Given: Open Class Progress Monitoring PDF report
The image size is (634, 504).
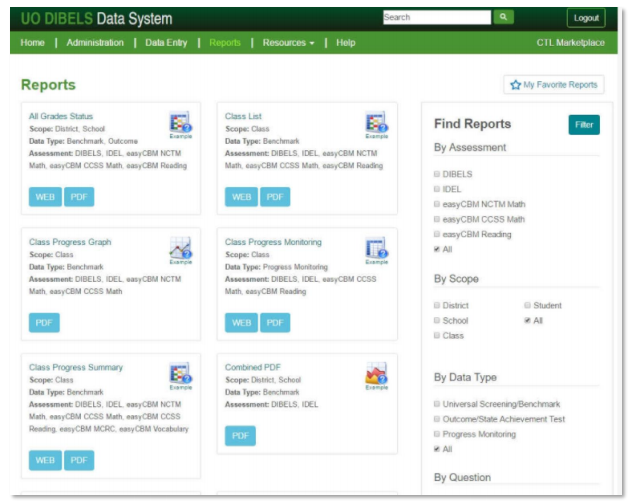Looking at the screenshot, I should pos(275,323).
